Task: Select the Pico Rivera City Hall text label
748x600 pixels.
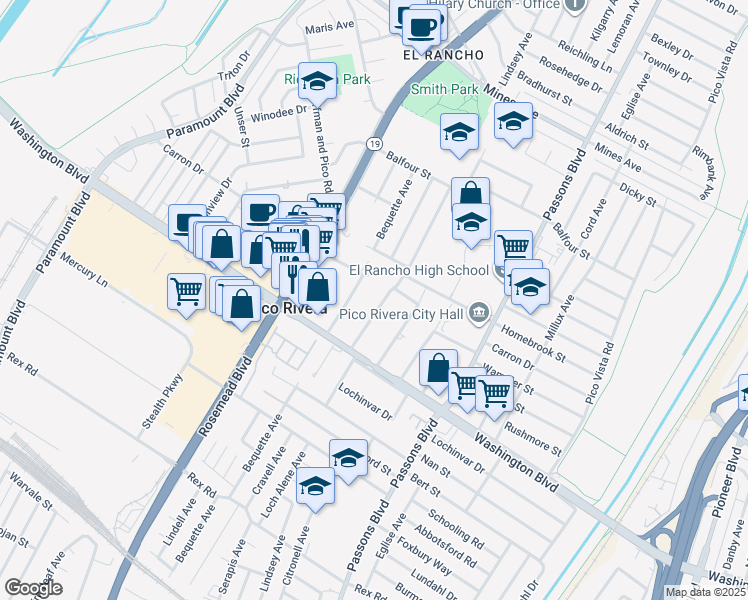Action: point(401,315)
